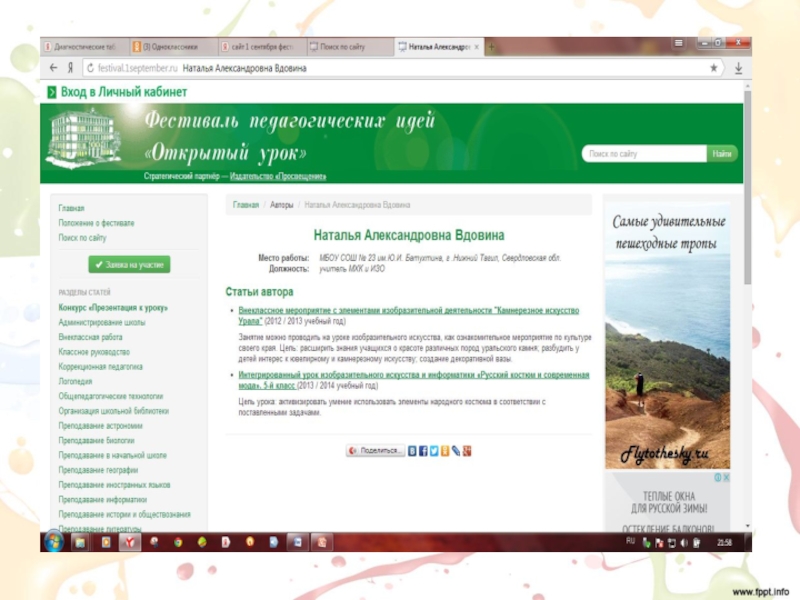The width and height of the screenshot is (800, 600).
Task: Click inside the site search field
Action: pyautogui.click(x=644, y=154)
